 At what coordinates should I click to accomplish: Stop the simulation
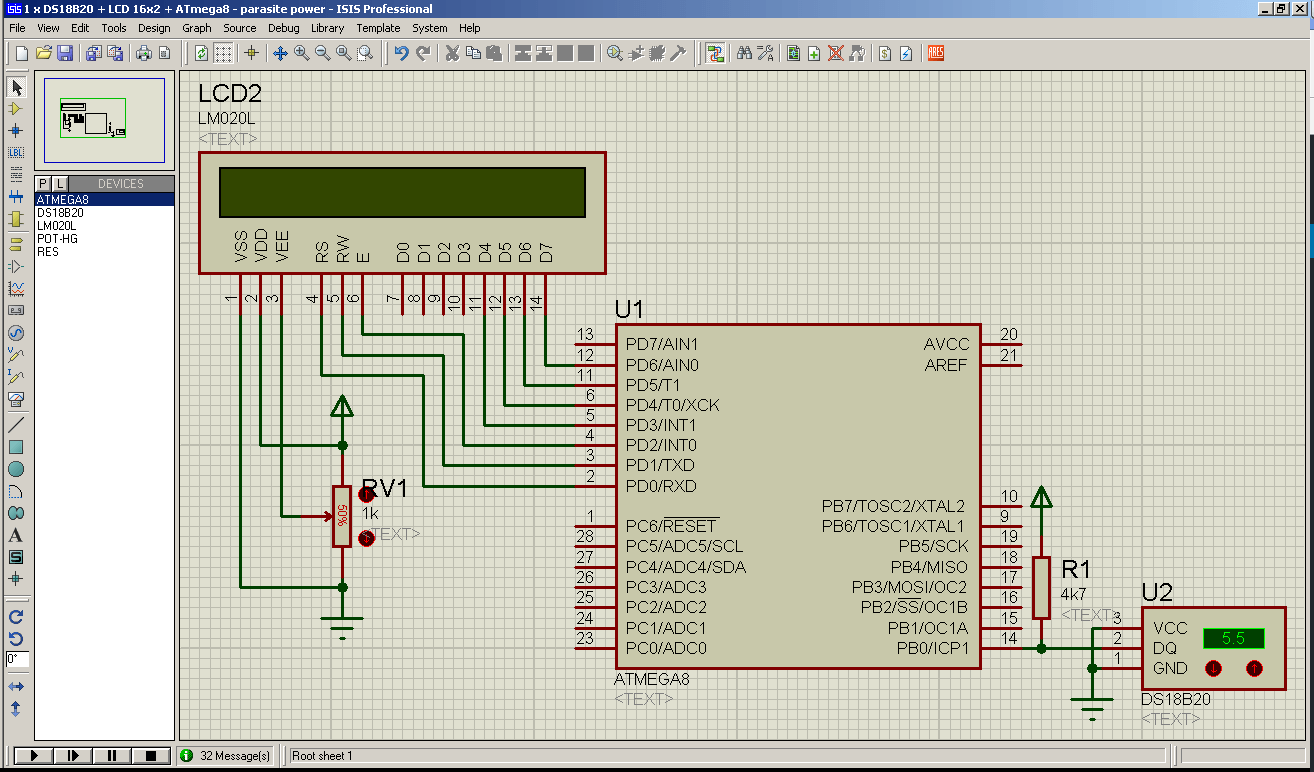tap(151, 756)
